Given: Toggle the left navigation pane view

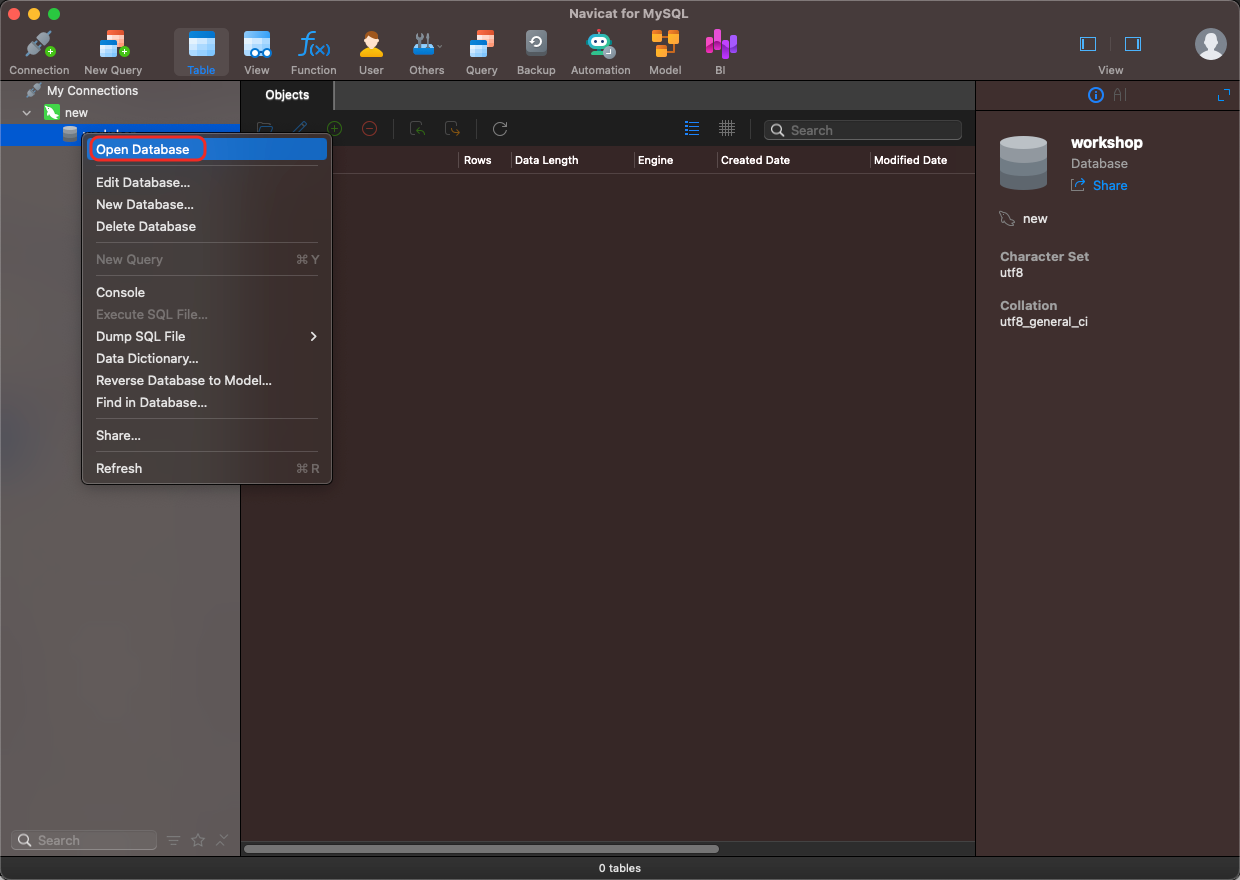Looking at the screenshot, I should click(1088, 44).
